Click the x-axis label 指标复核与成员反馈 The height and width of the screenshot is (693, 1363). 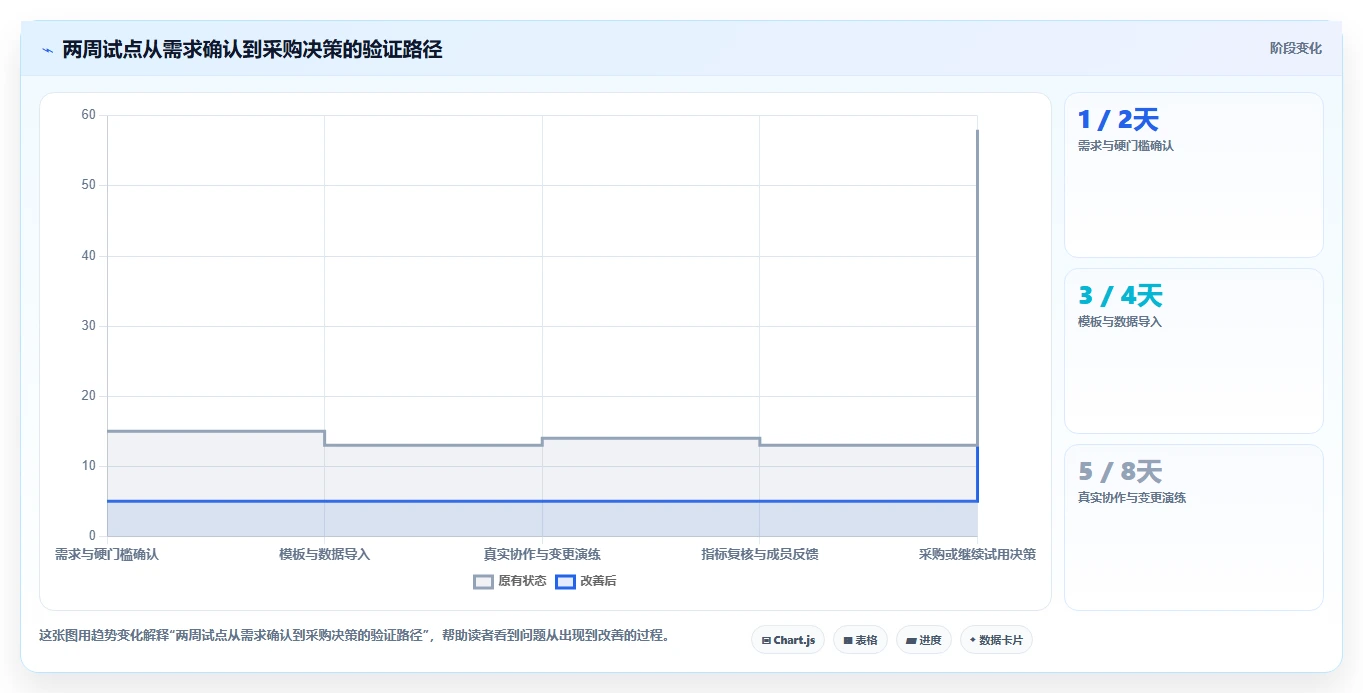tap(760, 554)
